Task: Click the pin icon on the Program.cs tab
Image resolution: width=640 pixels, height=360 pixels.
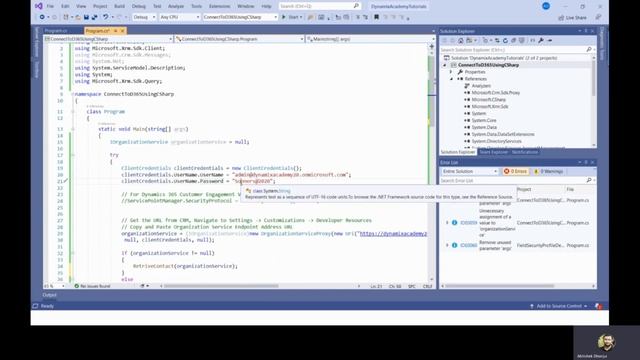Action: pos(116,31)
